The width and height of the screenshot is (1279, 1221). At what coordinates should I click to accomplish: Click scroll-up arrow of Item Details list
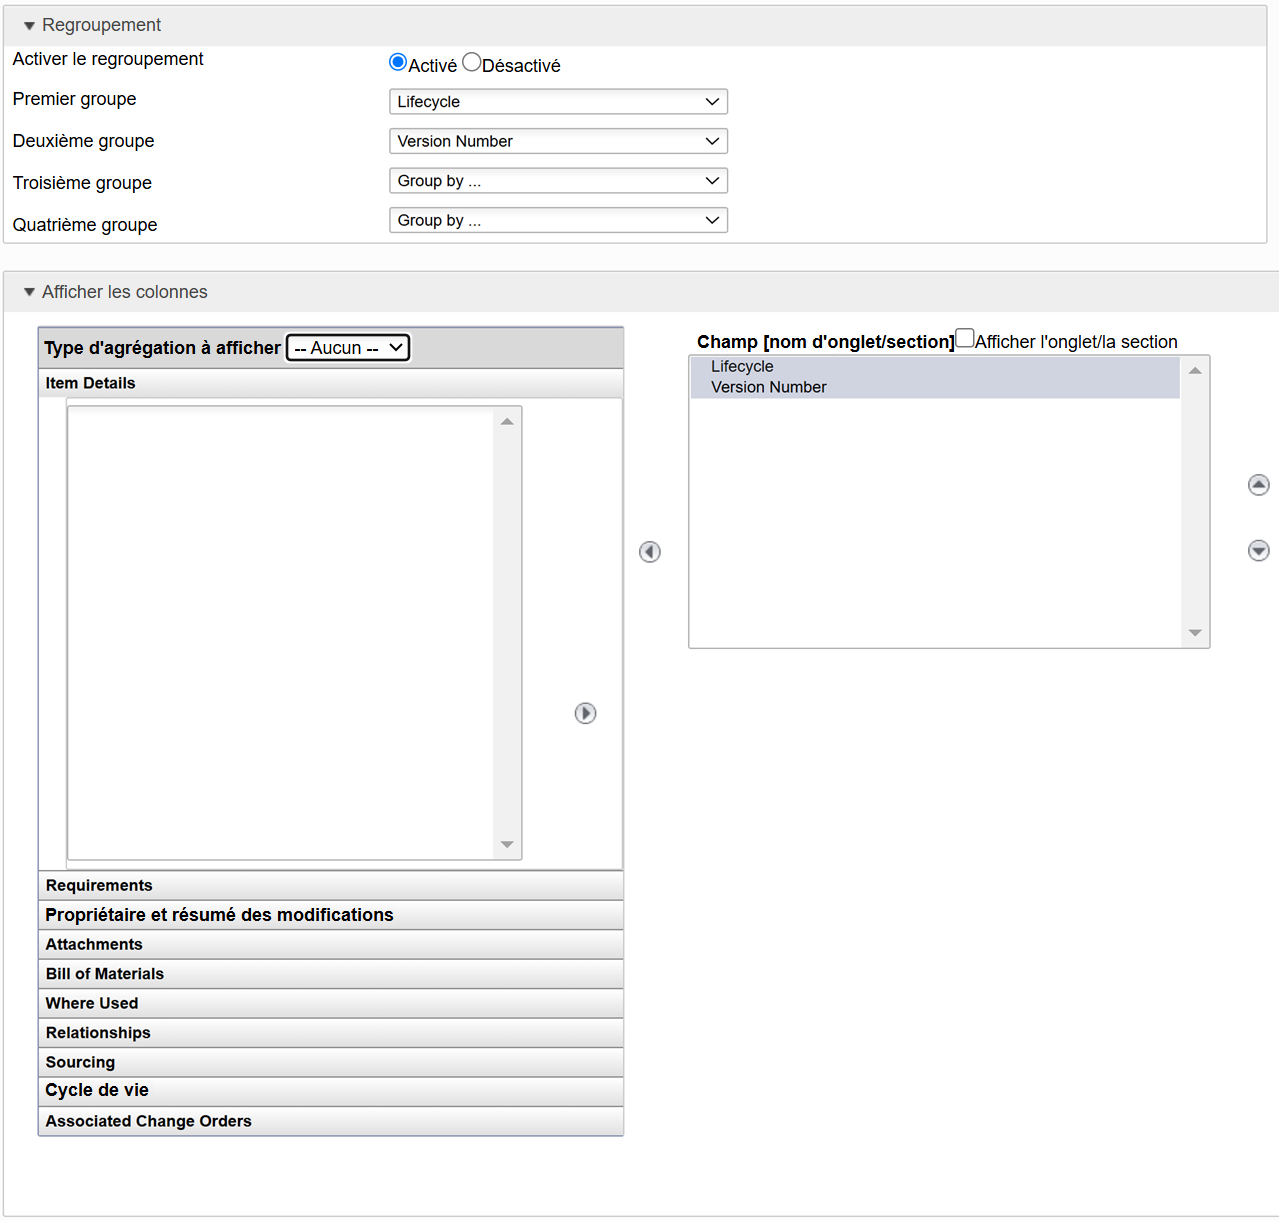click(507, 422)
